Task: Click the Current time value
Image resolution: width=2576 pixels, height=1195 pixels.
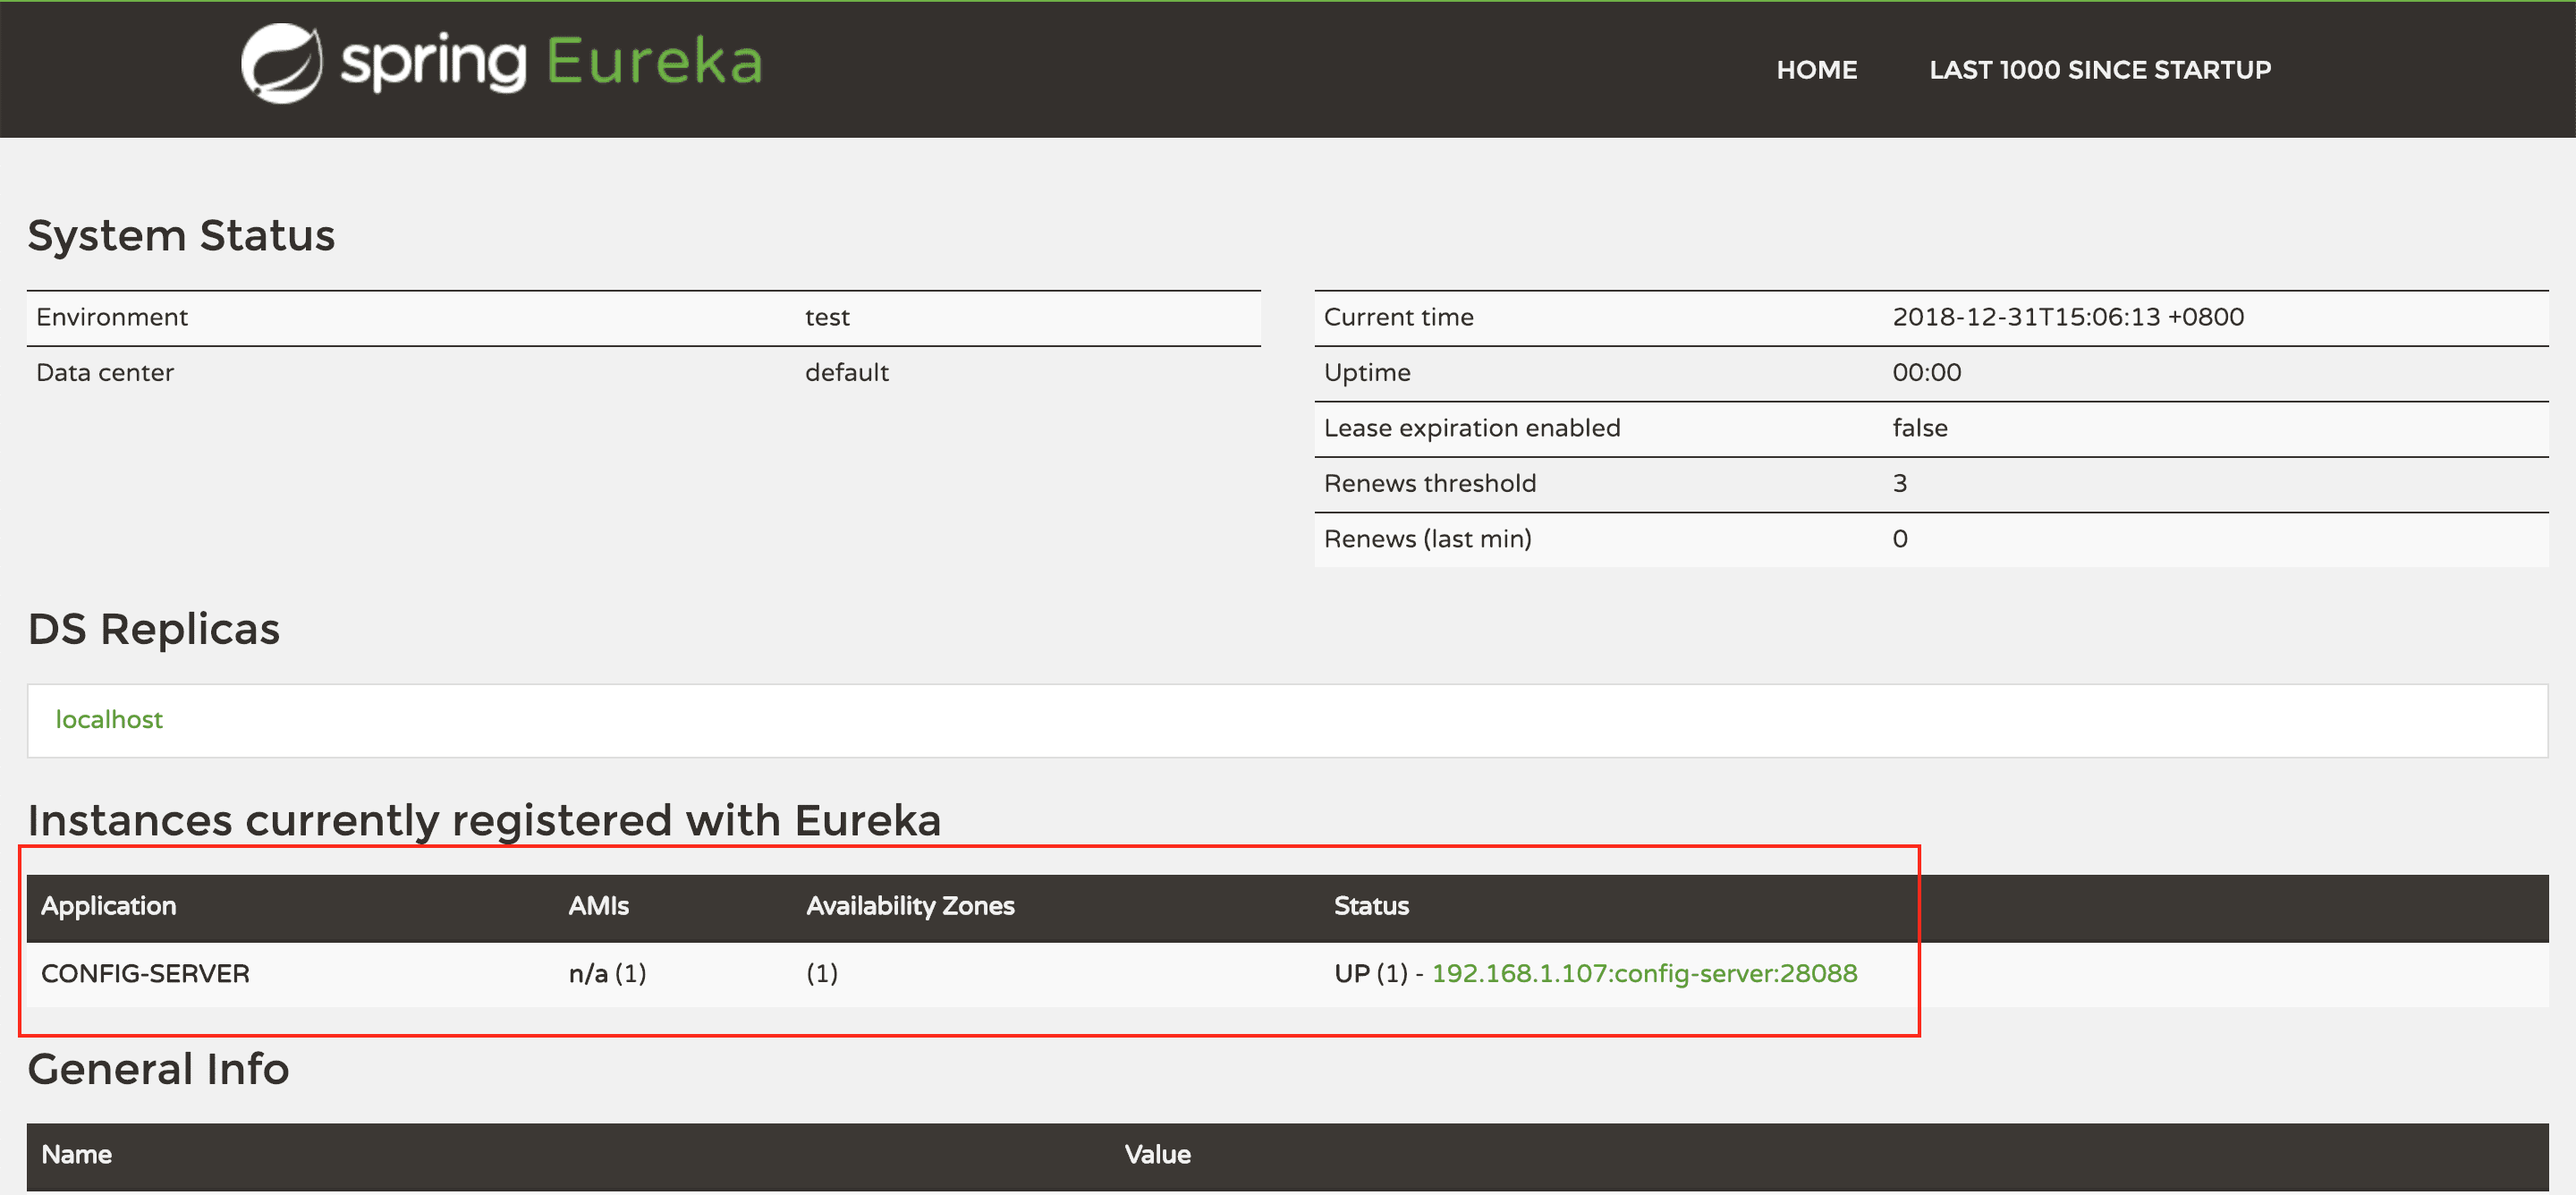Action: pyautogui.click(x=2067, y=317)
